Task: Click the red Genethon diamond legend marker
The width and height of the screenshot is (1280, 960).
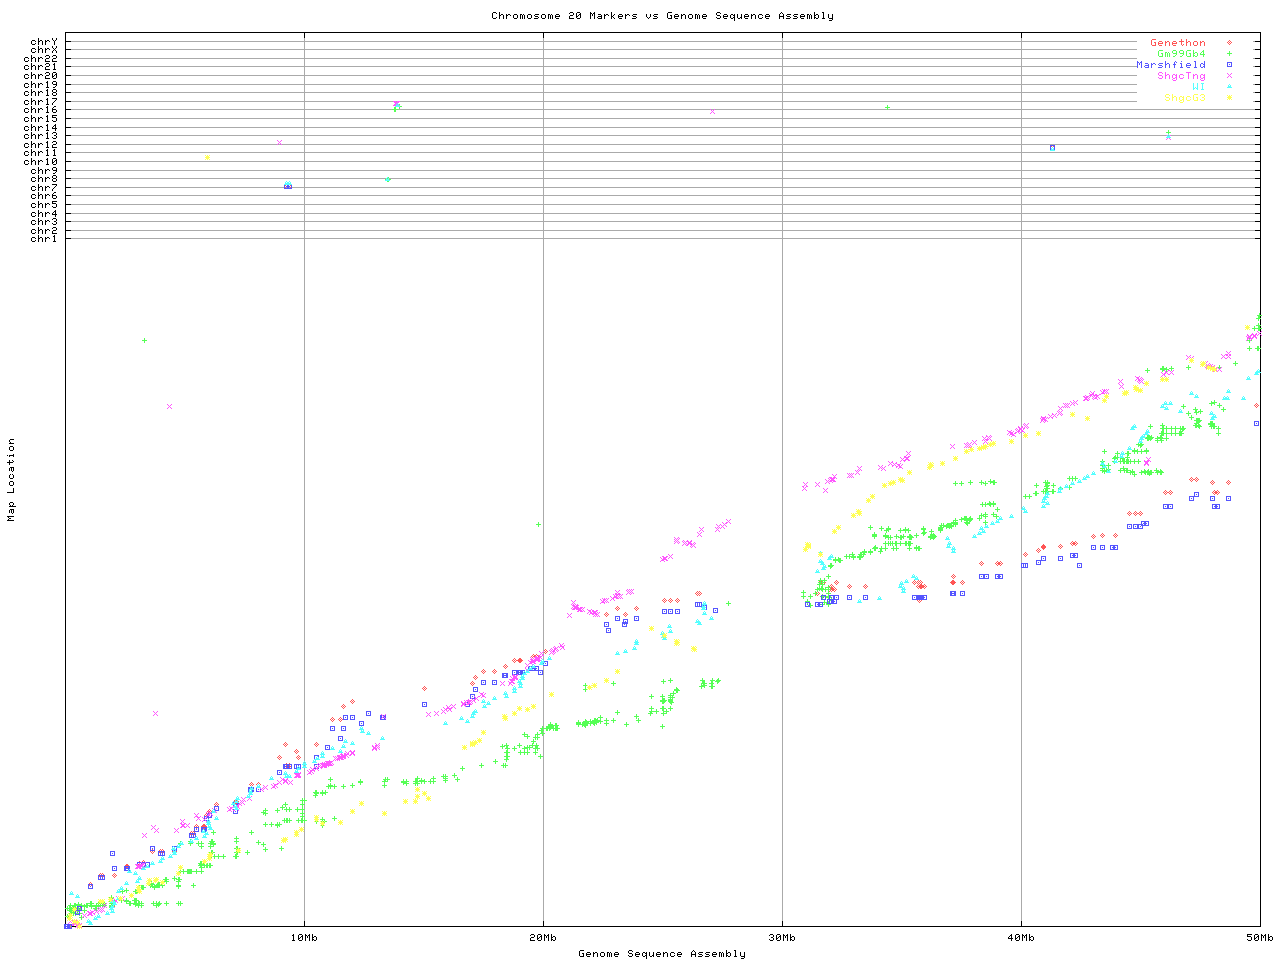Action: 1229,43
